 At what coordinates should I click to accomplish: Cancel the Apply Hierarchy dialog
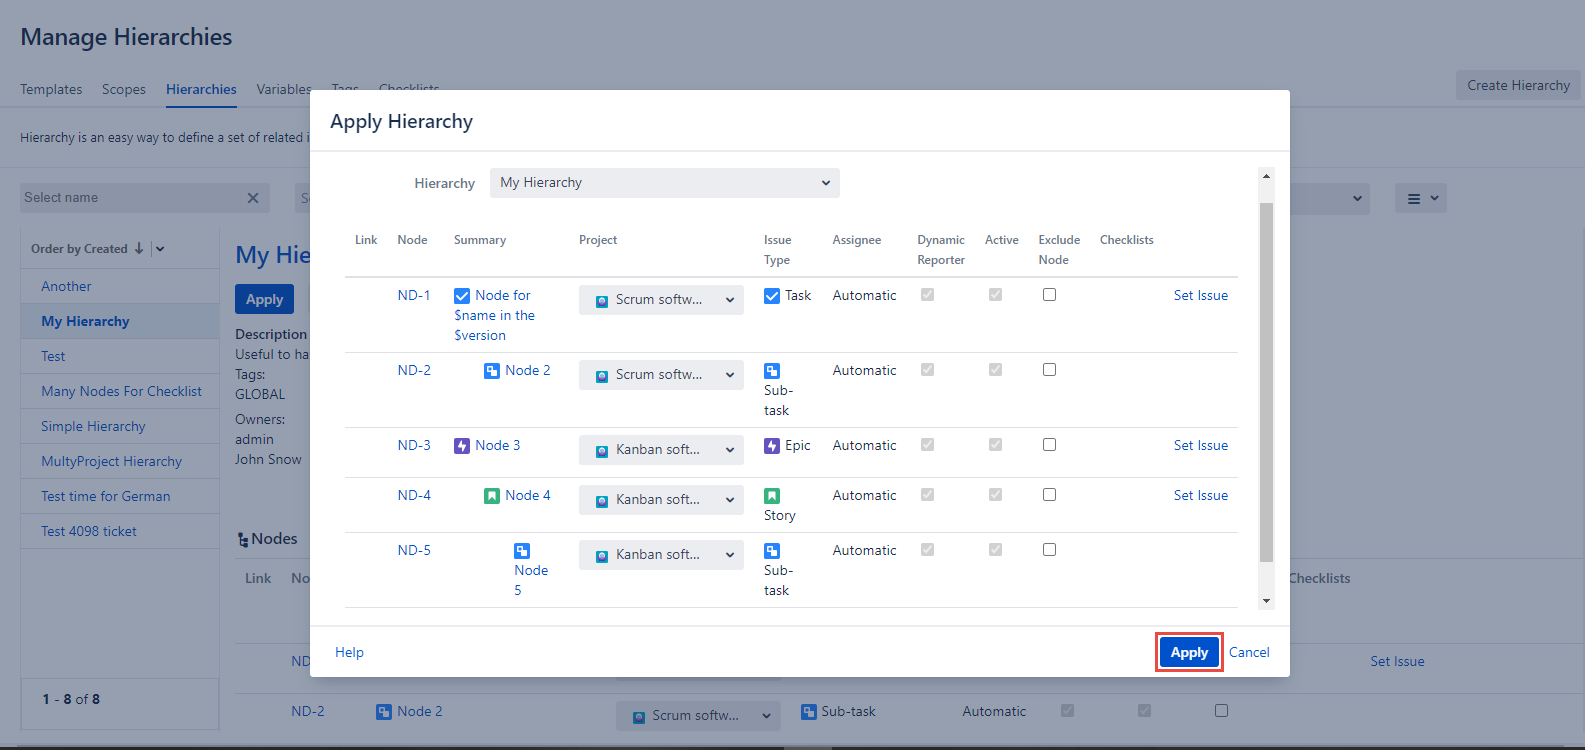1249,652
